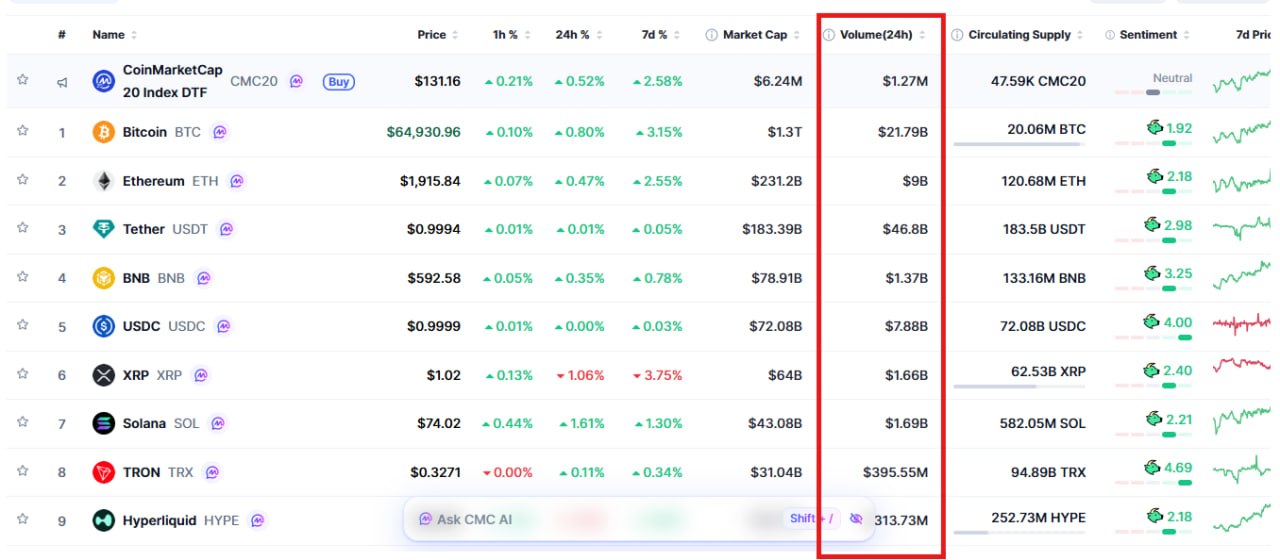
Task: Click Market Cap info icon
Action: pyautogui.click(x=712, y=35)
